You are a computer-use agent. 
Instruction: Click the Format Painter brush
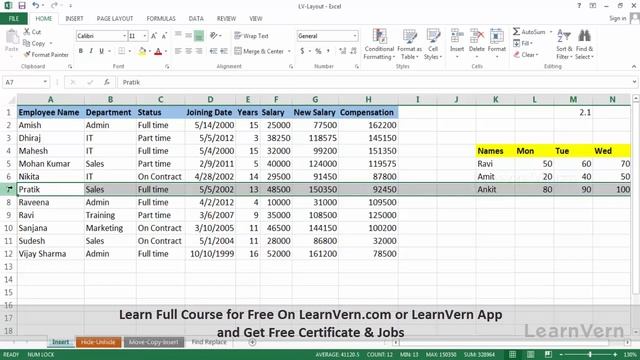27,54
